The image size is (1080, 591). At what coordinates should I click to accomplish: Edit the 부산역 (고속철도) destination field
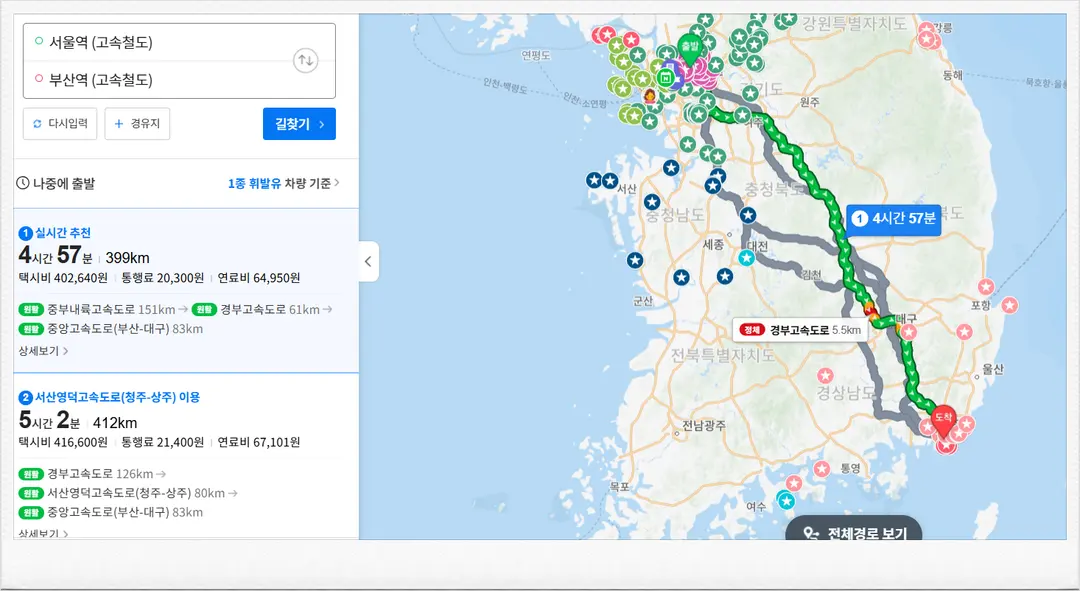[x=158, y=80]
